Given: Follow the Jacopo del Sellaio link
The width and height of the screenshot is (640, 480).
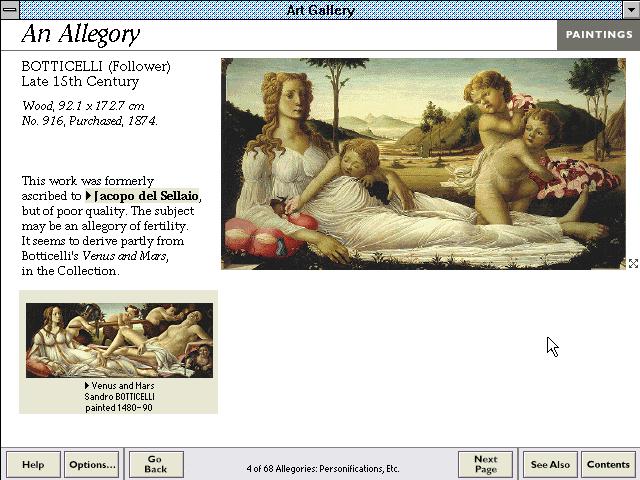Looking at the screenshot, I should tap(142, 196).
